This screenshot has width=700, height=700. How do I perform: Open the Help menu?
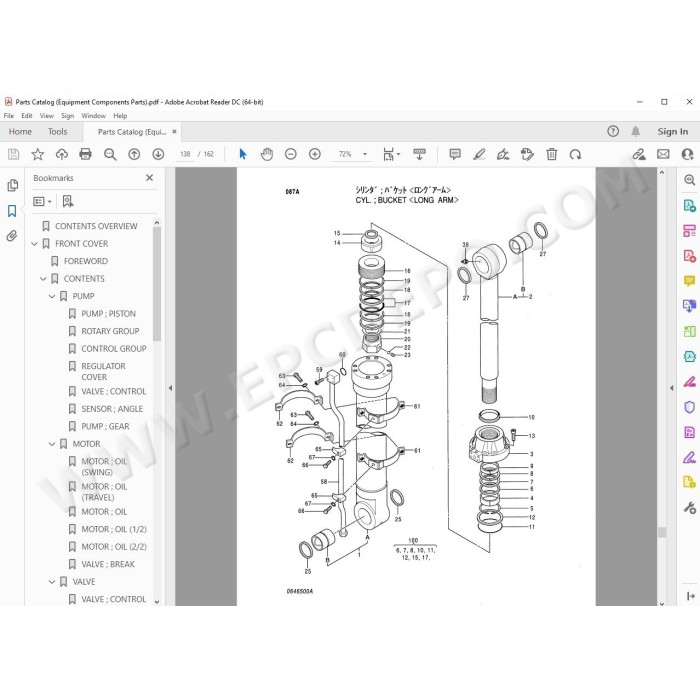pyautogui.click(x=120, y=116)
